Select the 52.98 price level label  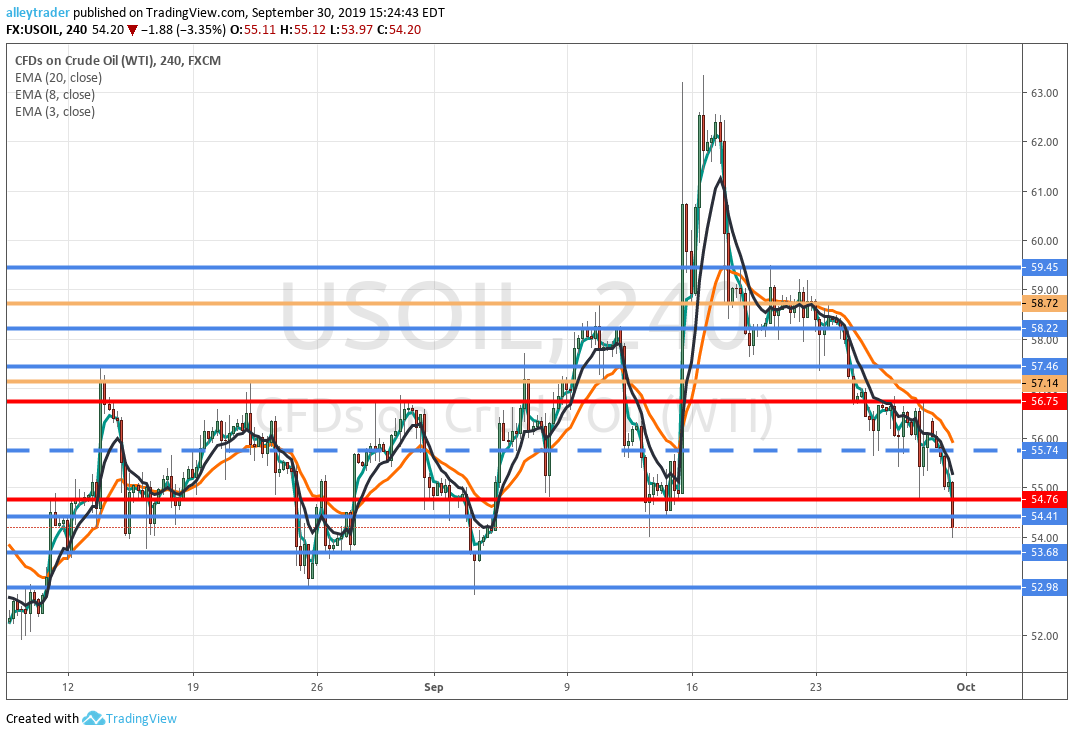pyautogui.click(x=1044, y=587)
